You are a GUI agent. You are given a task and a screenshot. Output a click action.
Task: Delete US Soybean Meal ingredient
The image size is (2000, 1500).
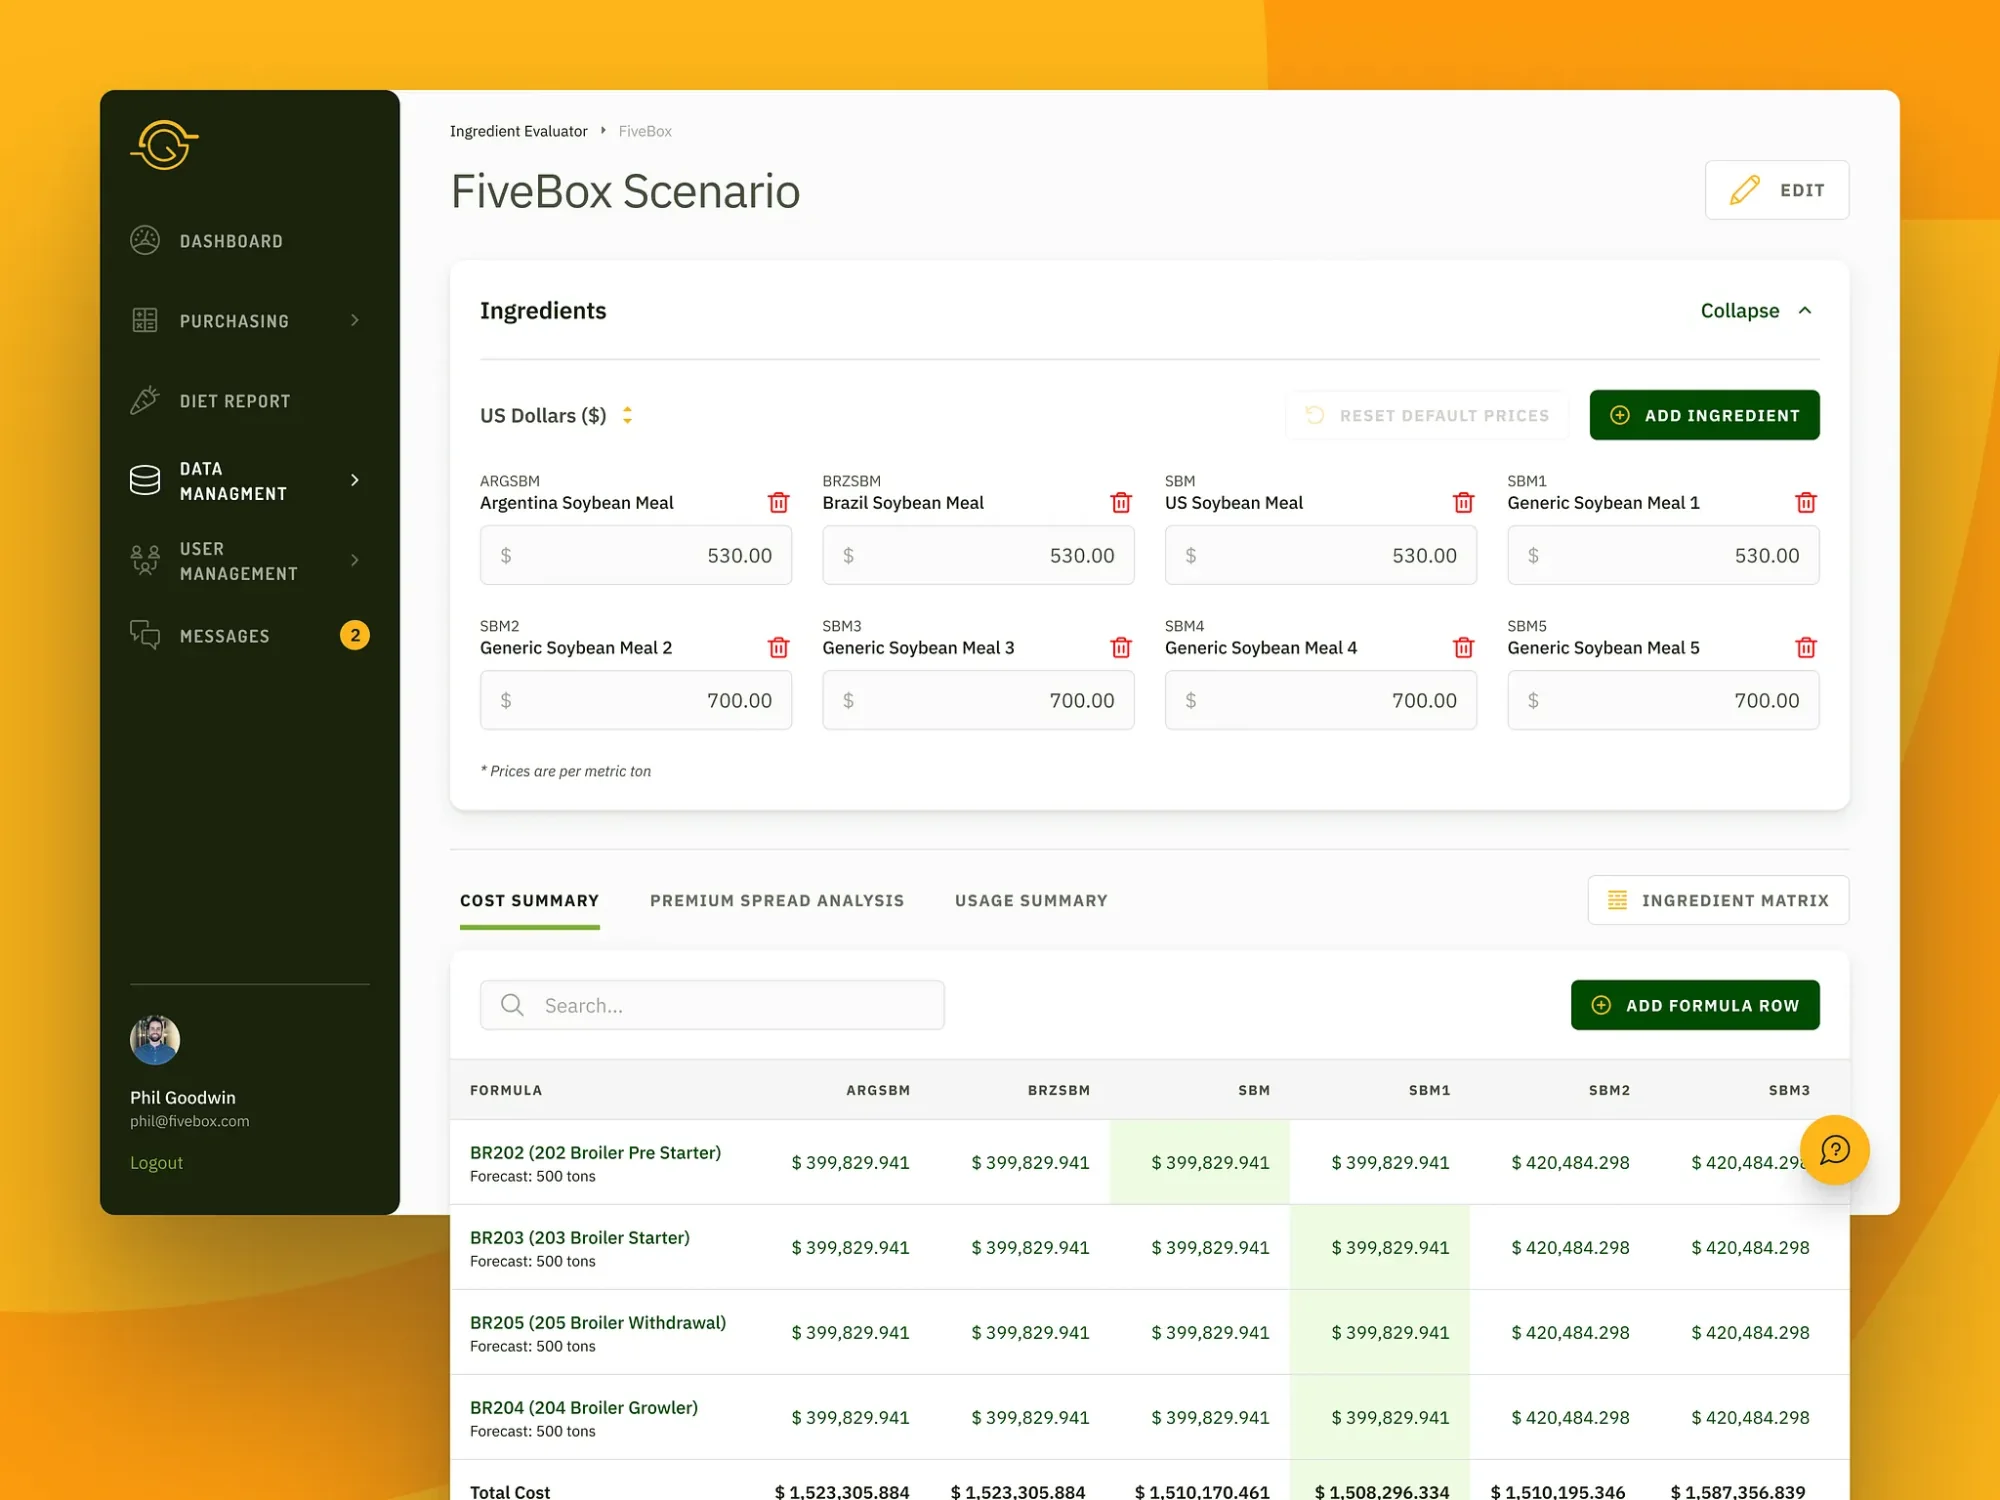[1464, 502]
